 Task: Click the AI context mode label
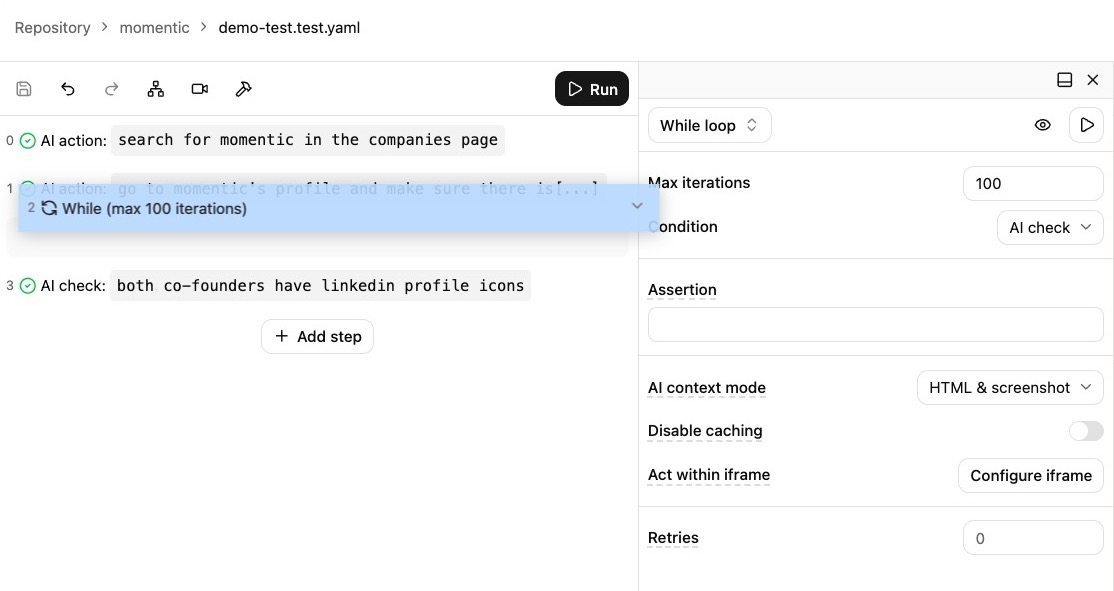[706, 388]
